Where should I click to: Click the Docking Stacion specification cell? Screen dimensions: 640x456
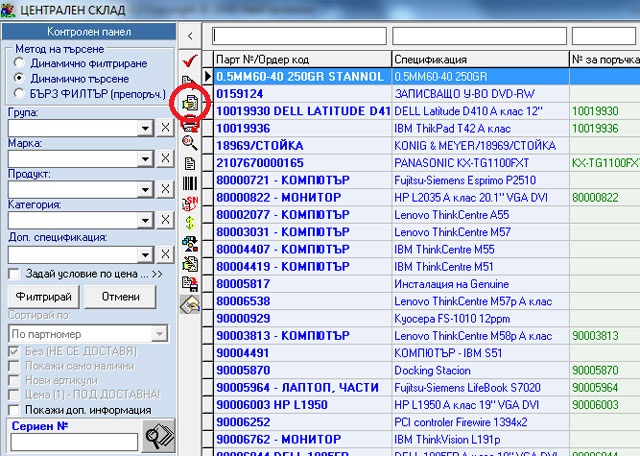click(x=480, y=370)
